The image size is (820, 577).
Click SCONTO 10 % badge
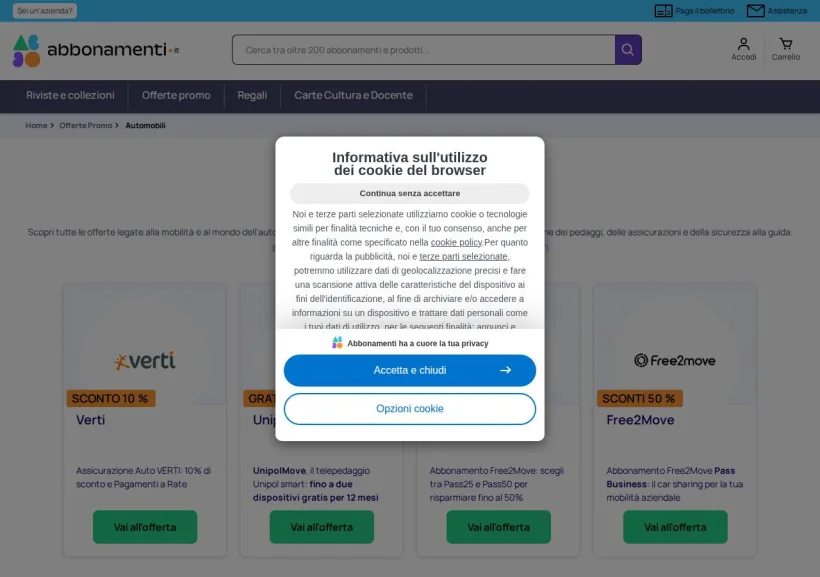coord(110,399)
